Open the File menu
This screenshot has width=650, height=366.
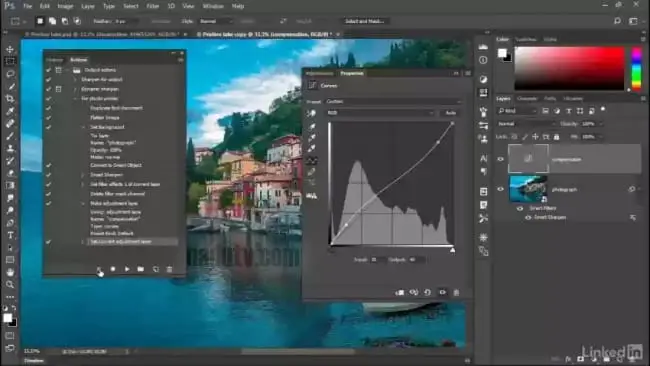point(27,6)
